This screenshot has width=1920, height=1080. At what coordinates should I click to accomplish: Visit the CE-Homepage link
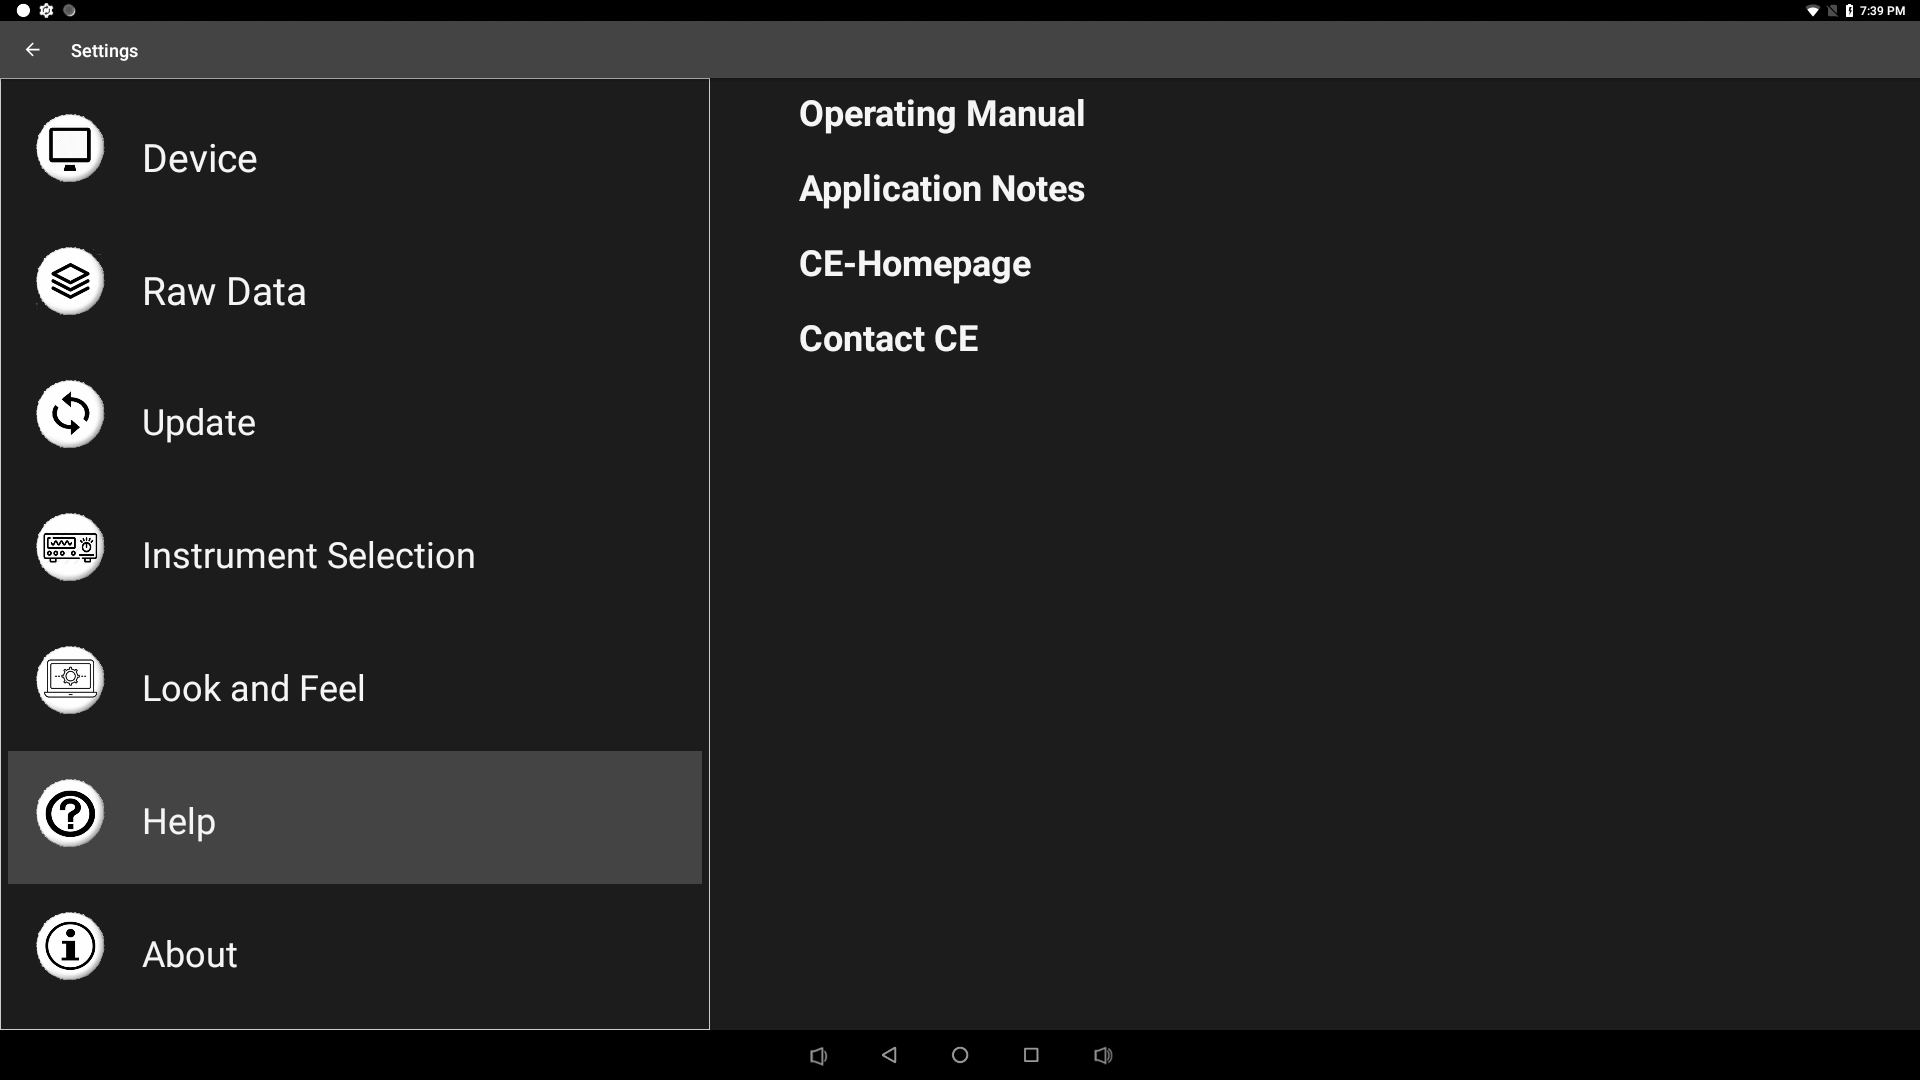click(914, 264)
